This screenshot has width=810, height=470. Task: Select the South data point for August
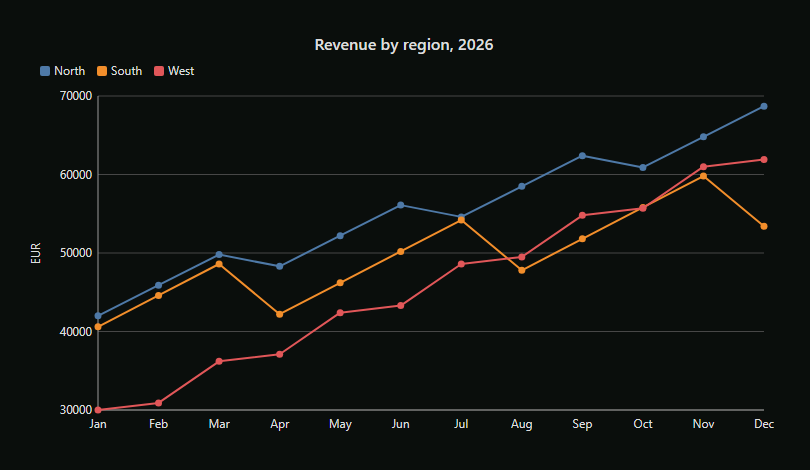(x=522, y=270)
